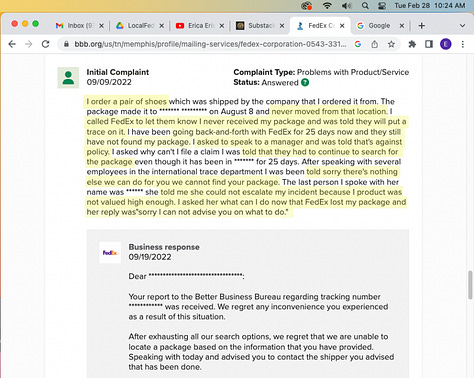This screenshot has height=378, width=474.
Task: Click the forward navigation arrow
Action: click(29, 44)
